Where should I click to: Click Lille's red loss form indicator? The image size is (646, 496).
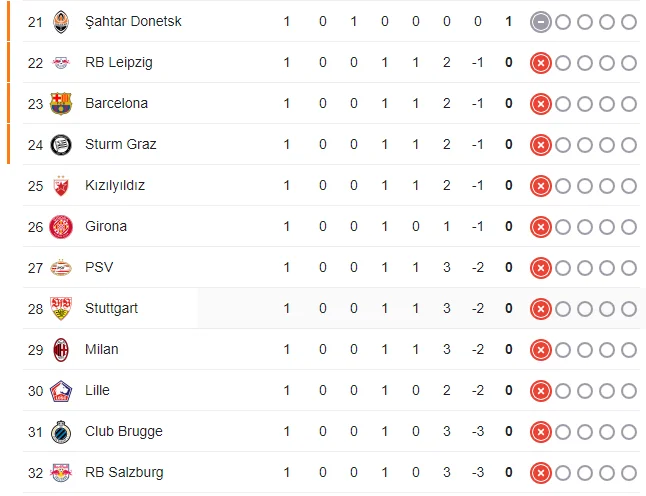coord(540,390)
